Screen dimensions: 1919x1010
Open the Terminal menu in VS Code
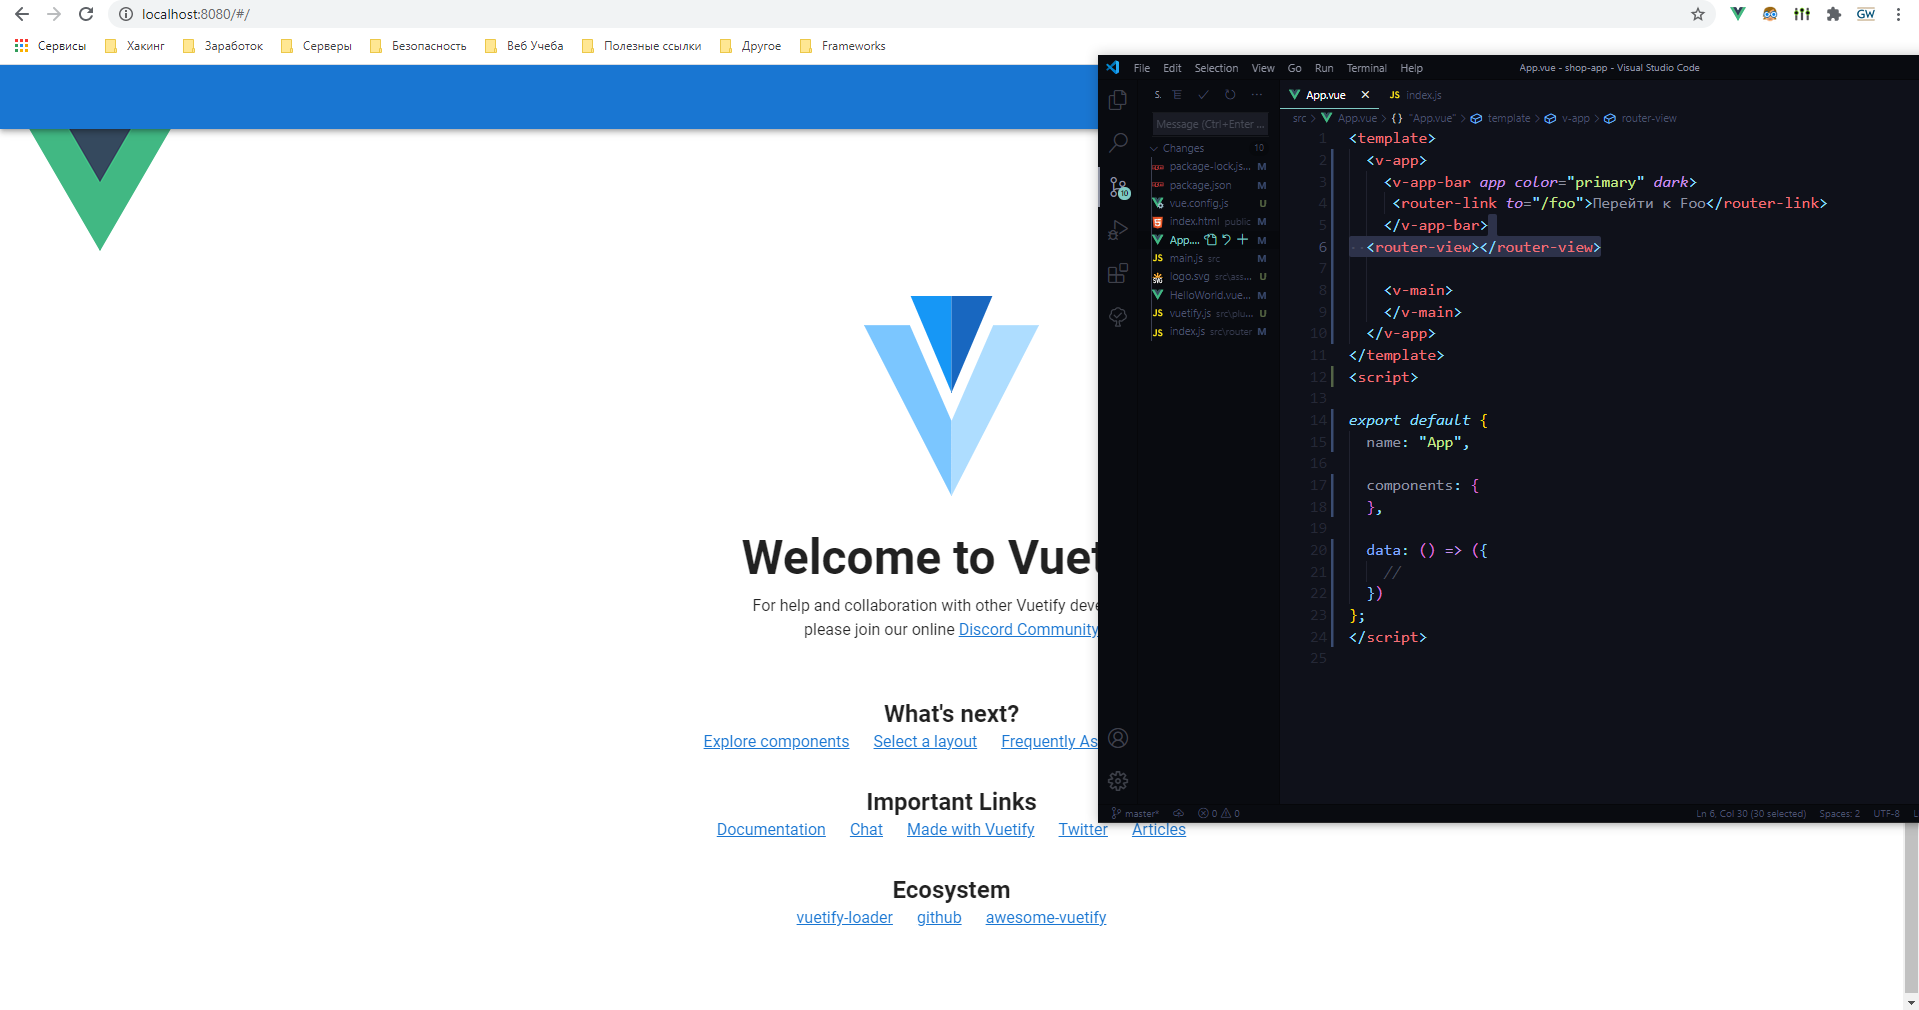click(1366, 68)
